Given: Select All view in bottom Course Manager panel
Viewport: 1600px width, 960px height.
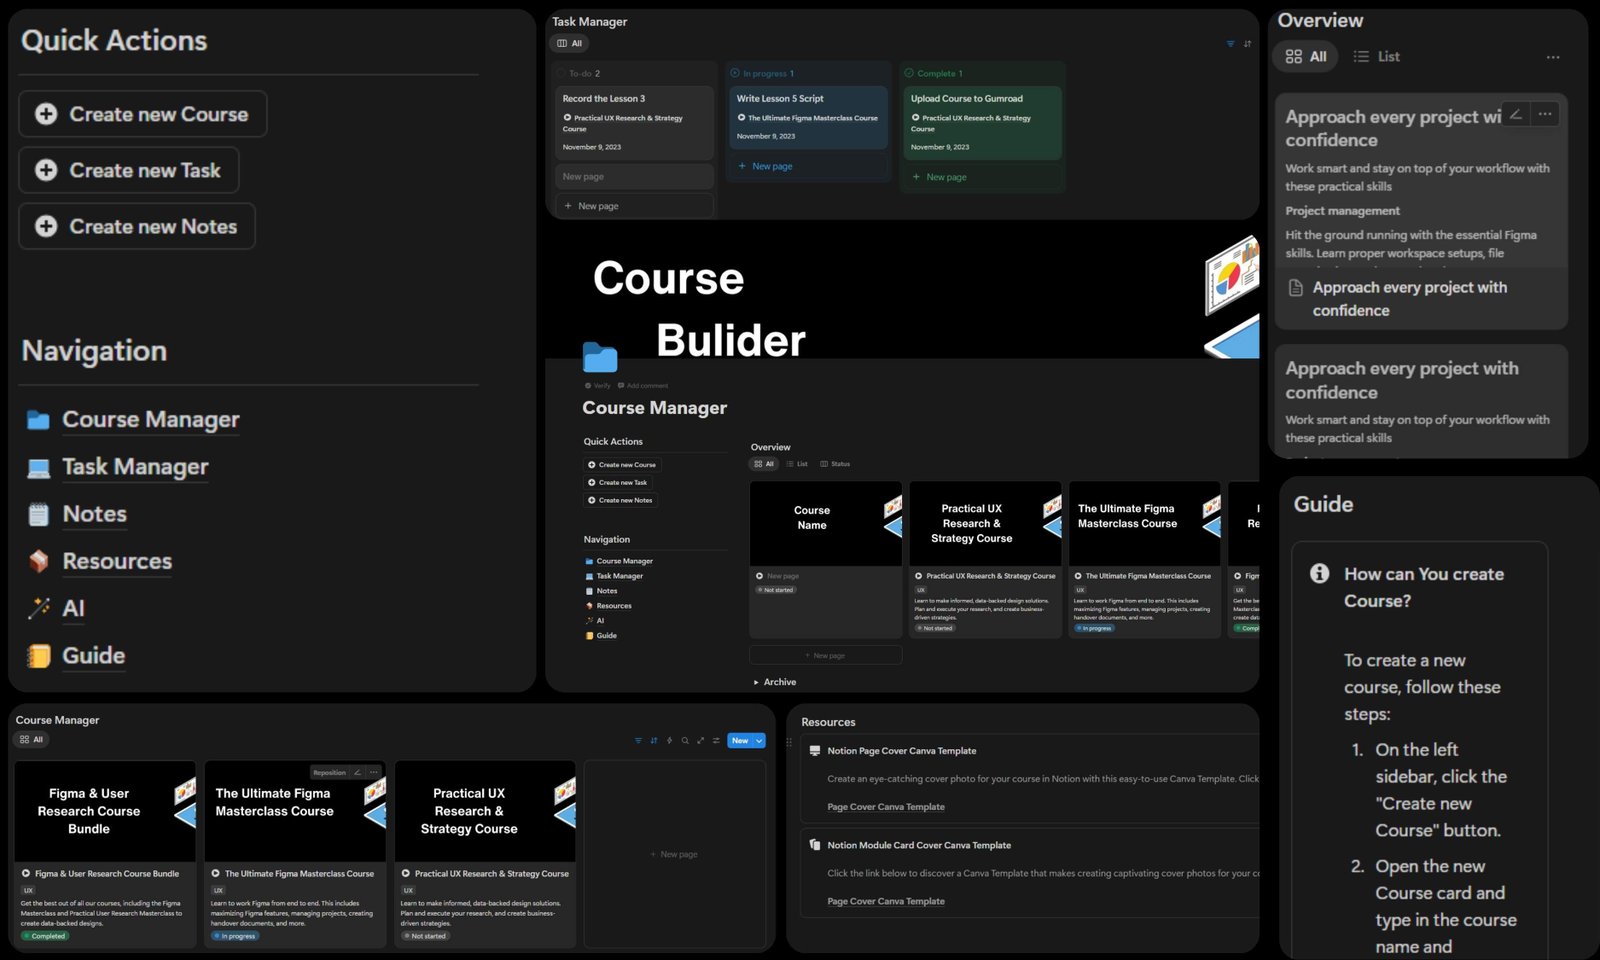Looking at the screenshot, I should [x=31, y=739].
